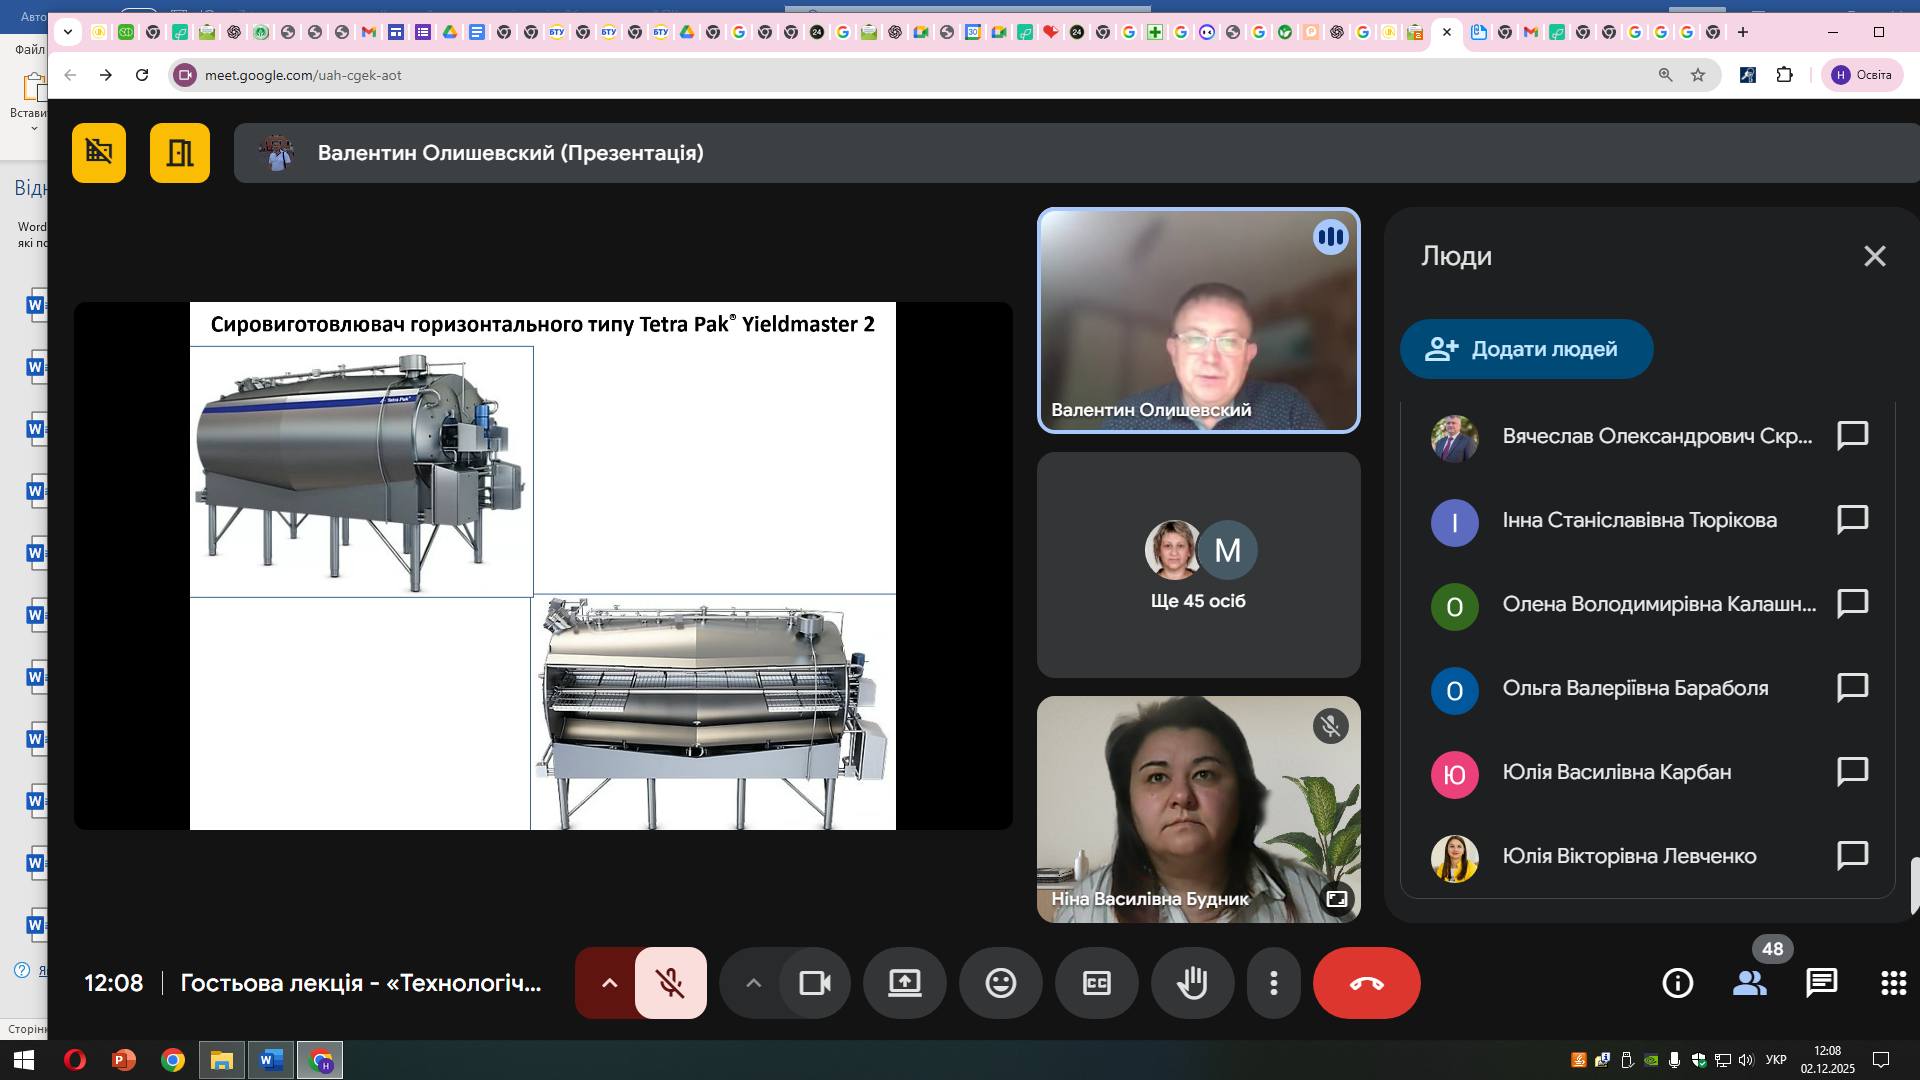Image resolution: width=1920 pixels, height=1080 pixels.
Task: Expand video settings arrow beside camera
Action: coord(754,983)
